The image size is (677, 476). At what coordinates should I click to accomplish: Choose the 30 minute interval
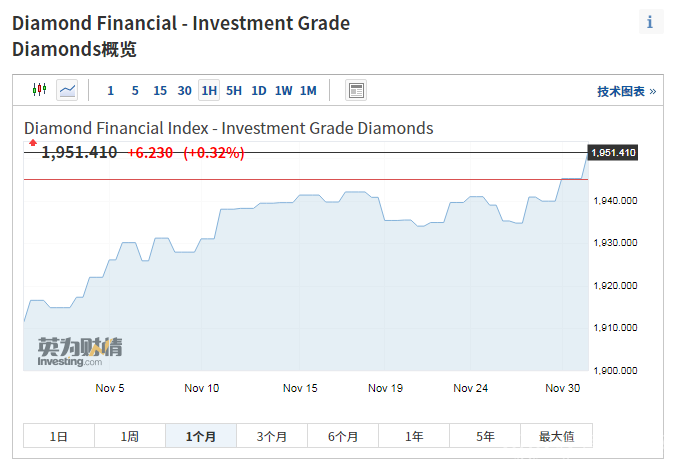tap(184, 91)
